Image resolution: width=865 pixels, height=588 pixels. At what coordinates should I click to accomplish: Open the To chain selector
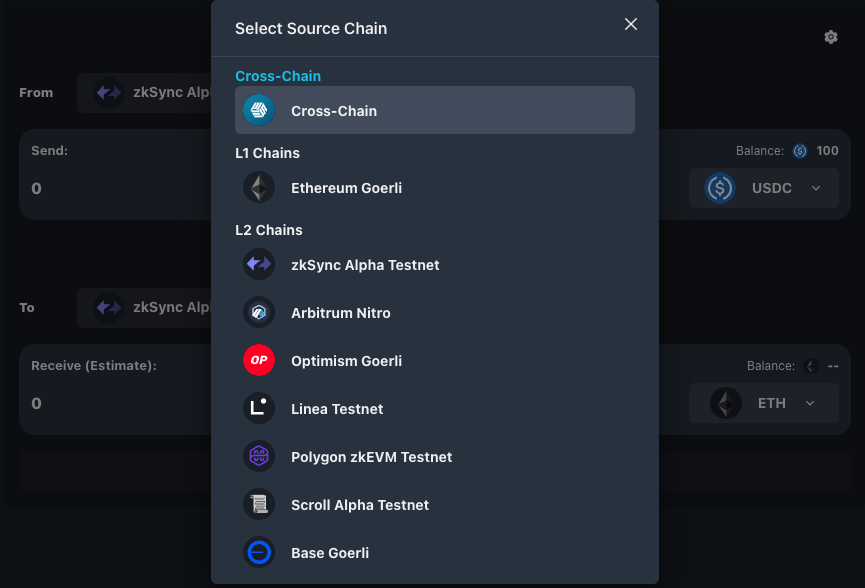pos(145,307)
